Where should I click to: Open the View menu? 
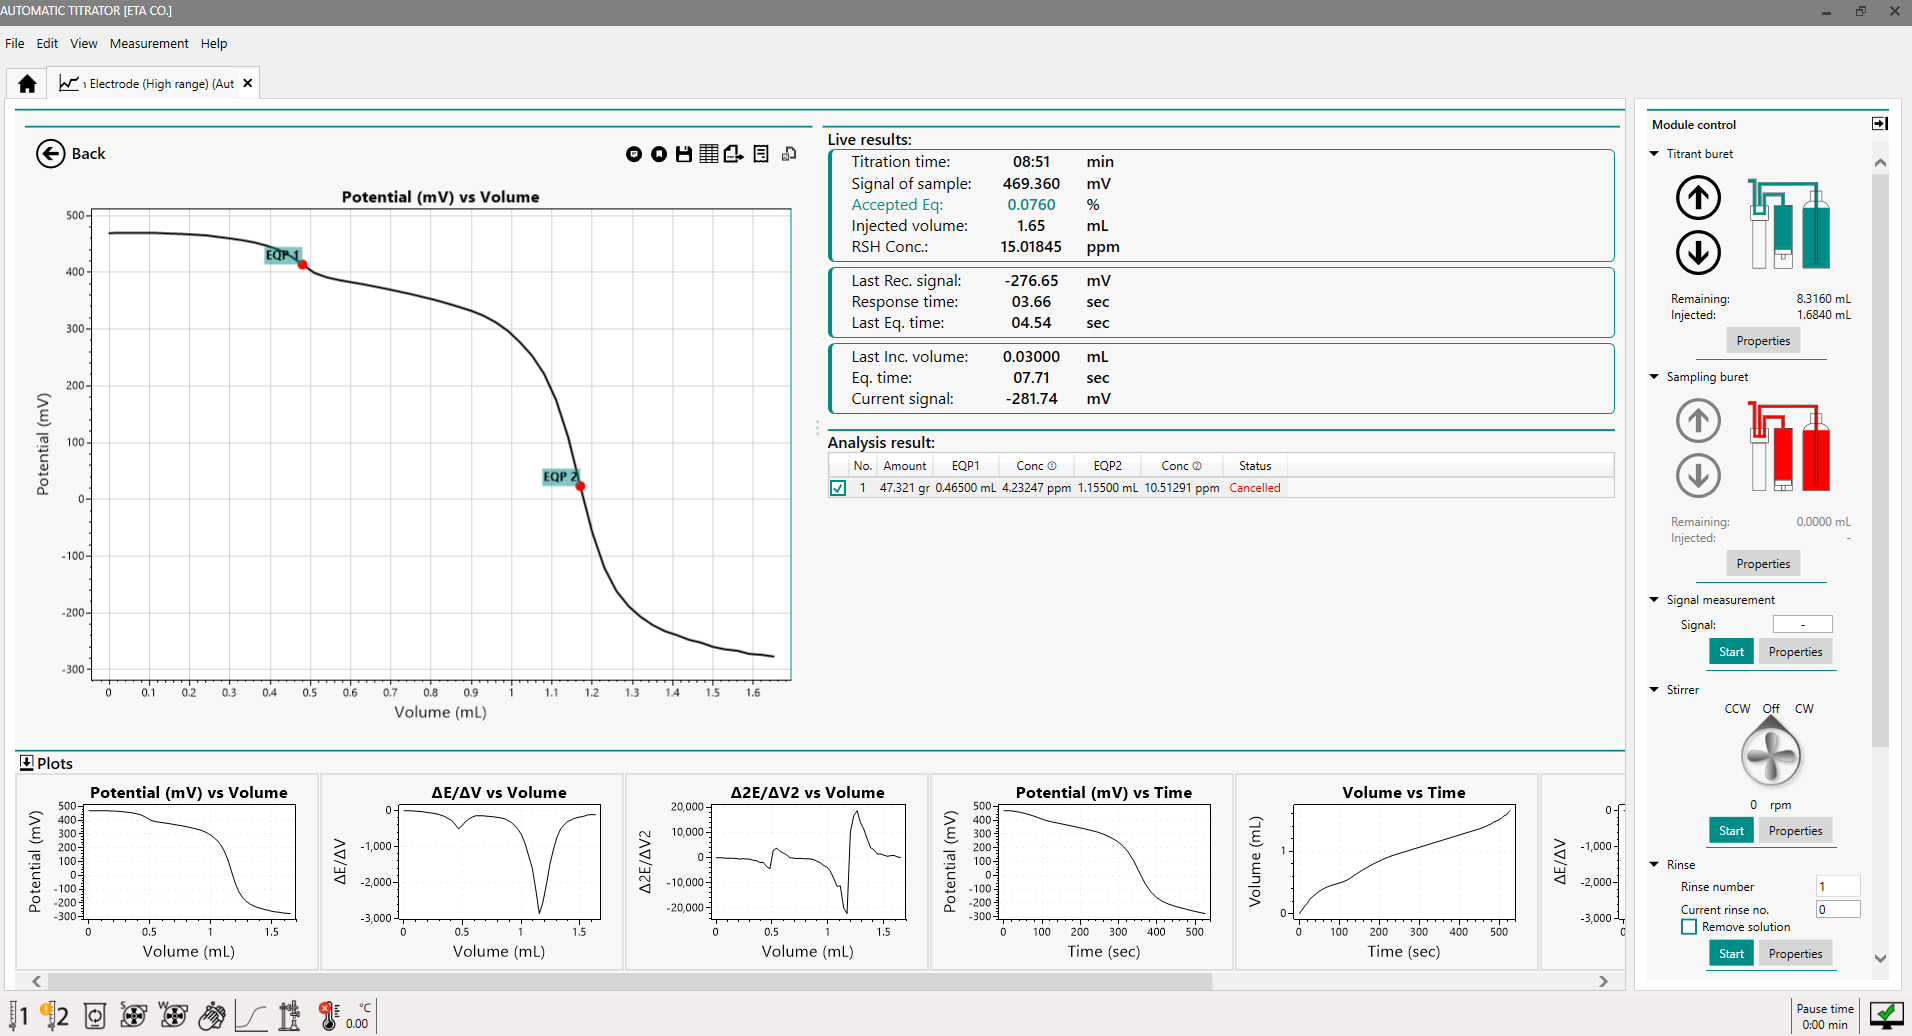click(84, 44)
